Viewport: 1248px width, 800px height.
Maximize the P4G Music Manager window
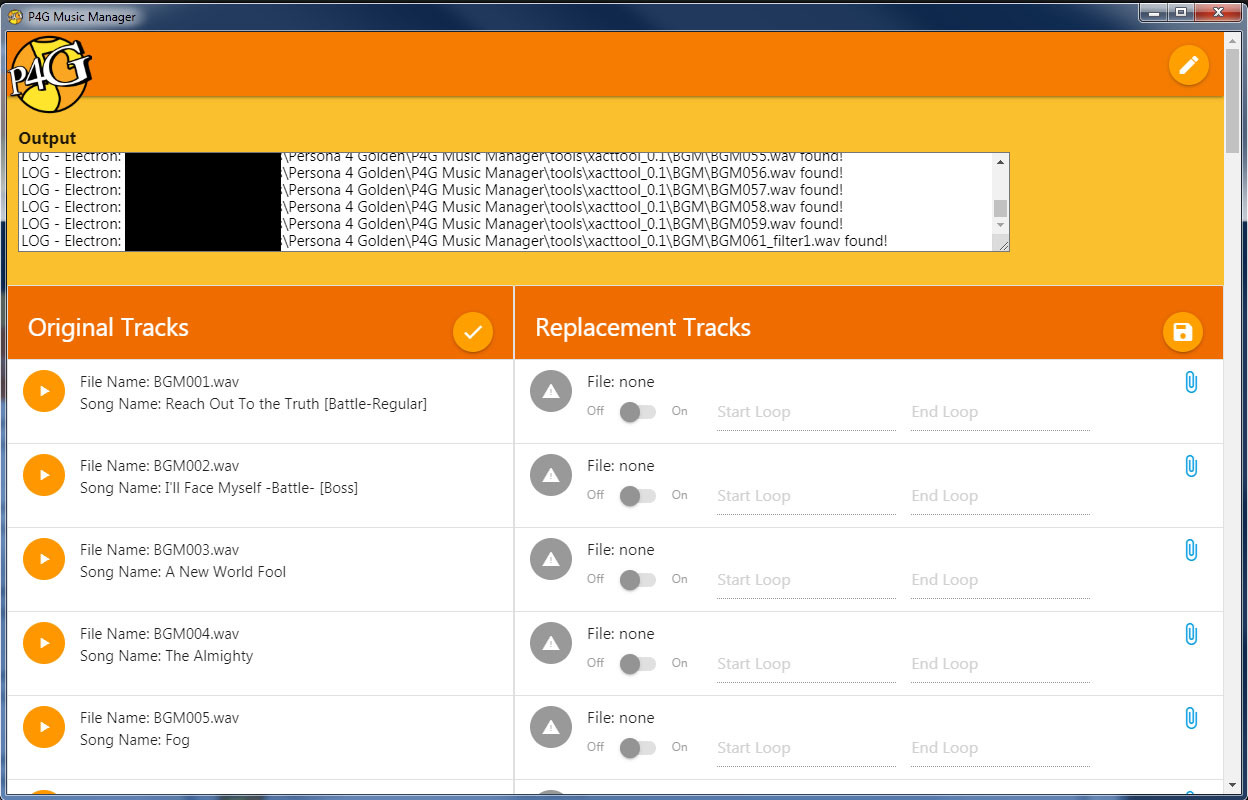coord(1181,12)
